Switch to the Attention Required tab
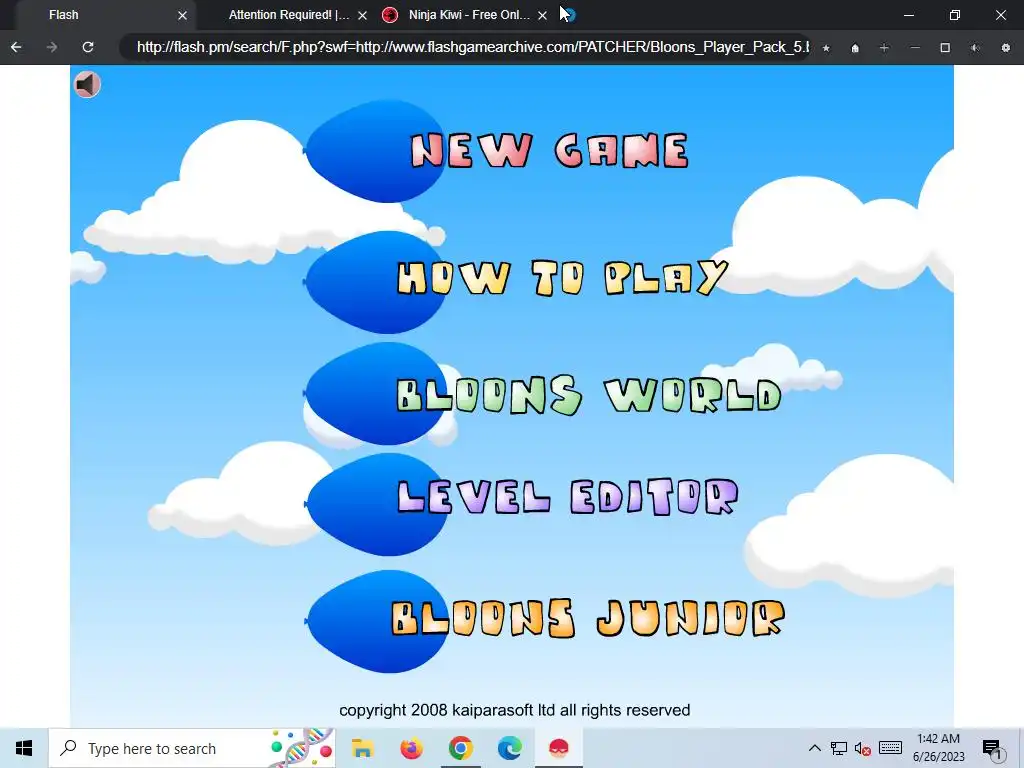Viewport: 1024px width, 768px height. [289, 15]
